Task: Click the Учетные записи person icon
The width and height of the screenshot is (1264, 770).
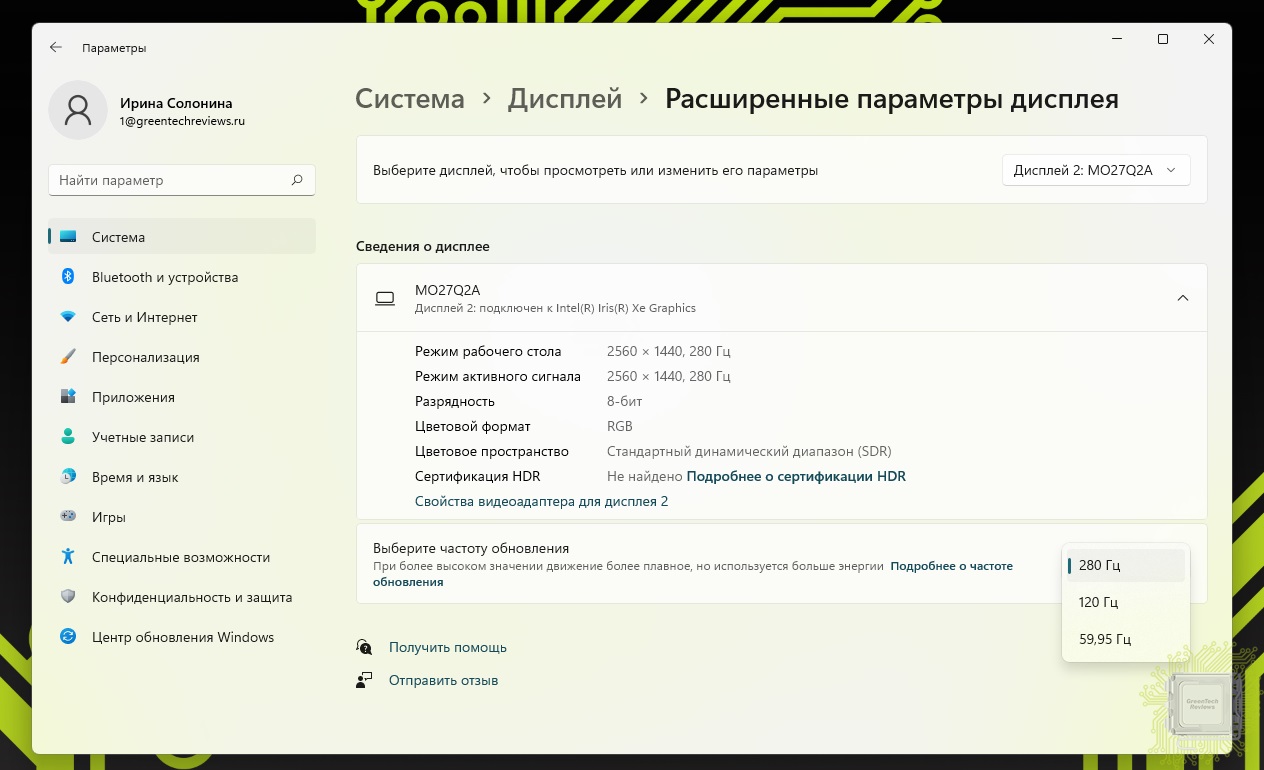Action: tap(68, 437)
